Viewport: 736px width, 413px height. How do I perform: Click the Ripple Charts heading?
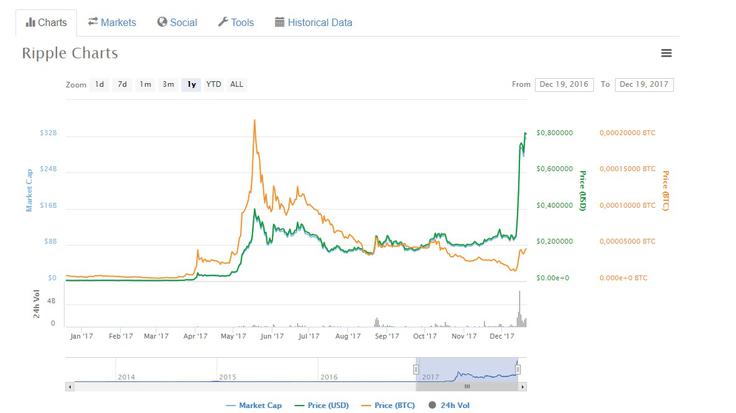70,53
